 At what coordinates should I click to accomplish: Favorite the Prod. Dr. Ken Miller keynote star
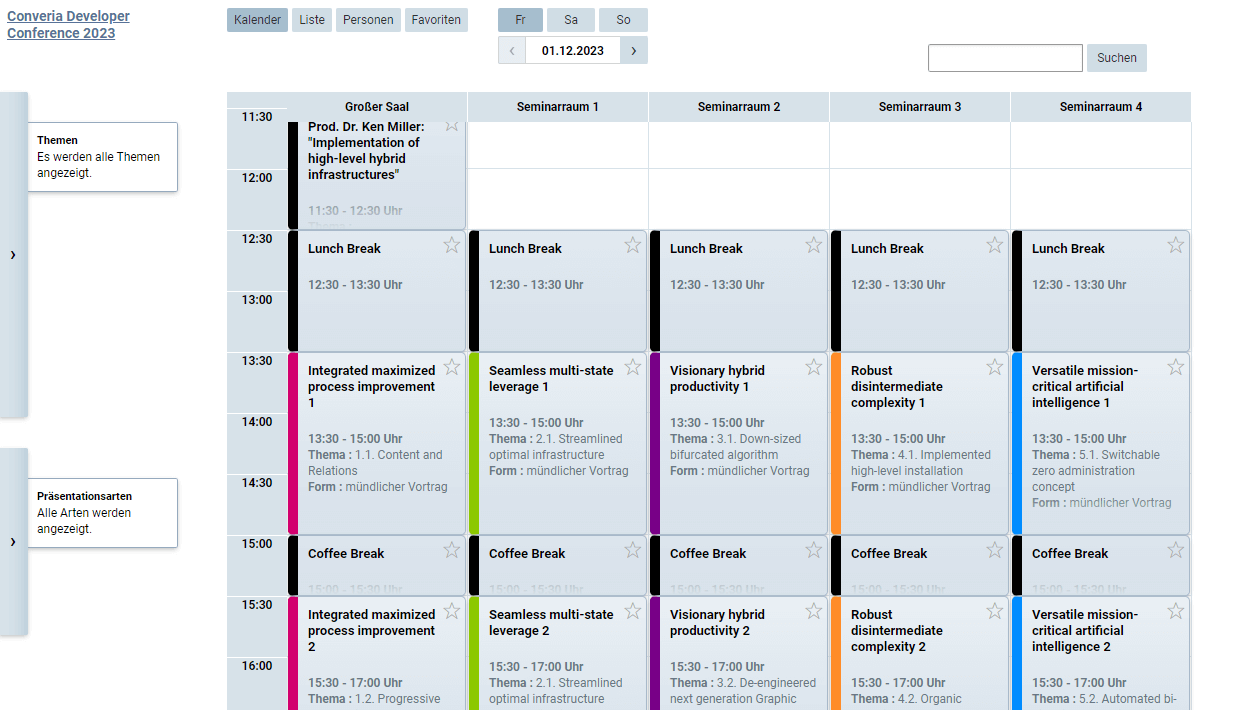[452, 126]
